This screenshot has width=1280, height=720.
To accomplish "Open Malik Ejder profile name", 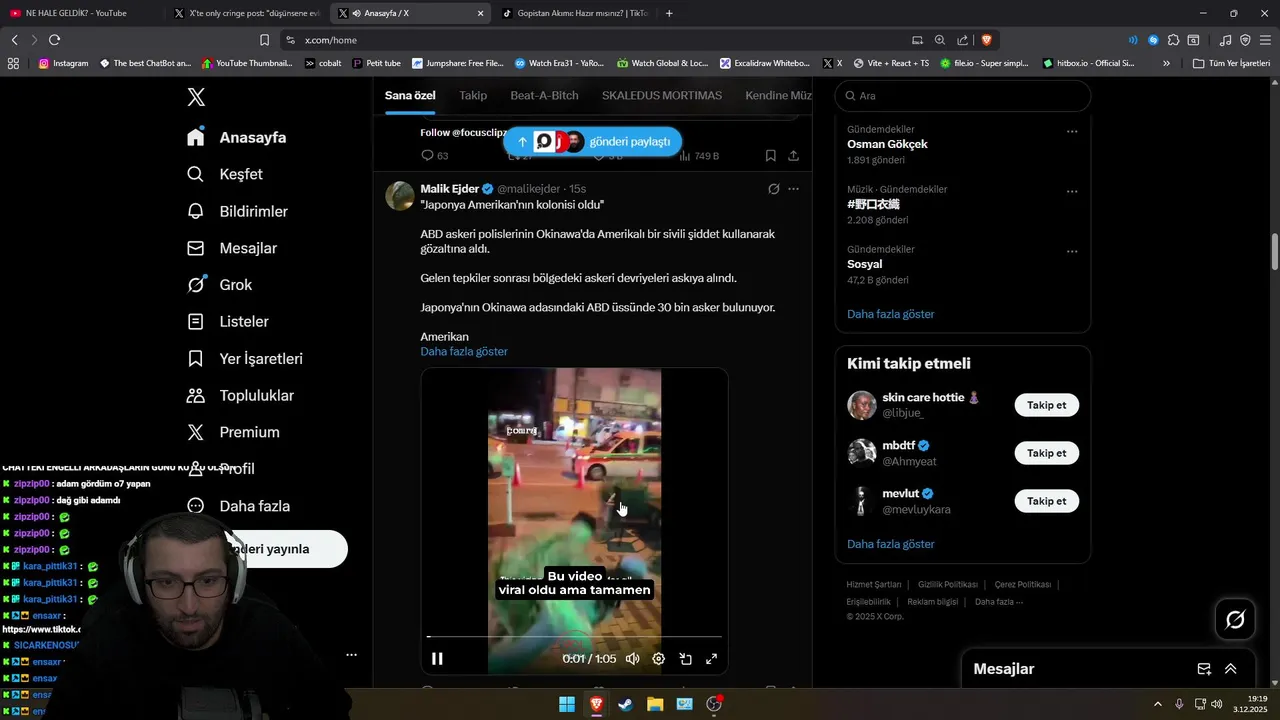I will [449, 189].
